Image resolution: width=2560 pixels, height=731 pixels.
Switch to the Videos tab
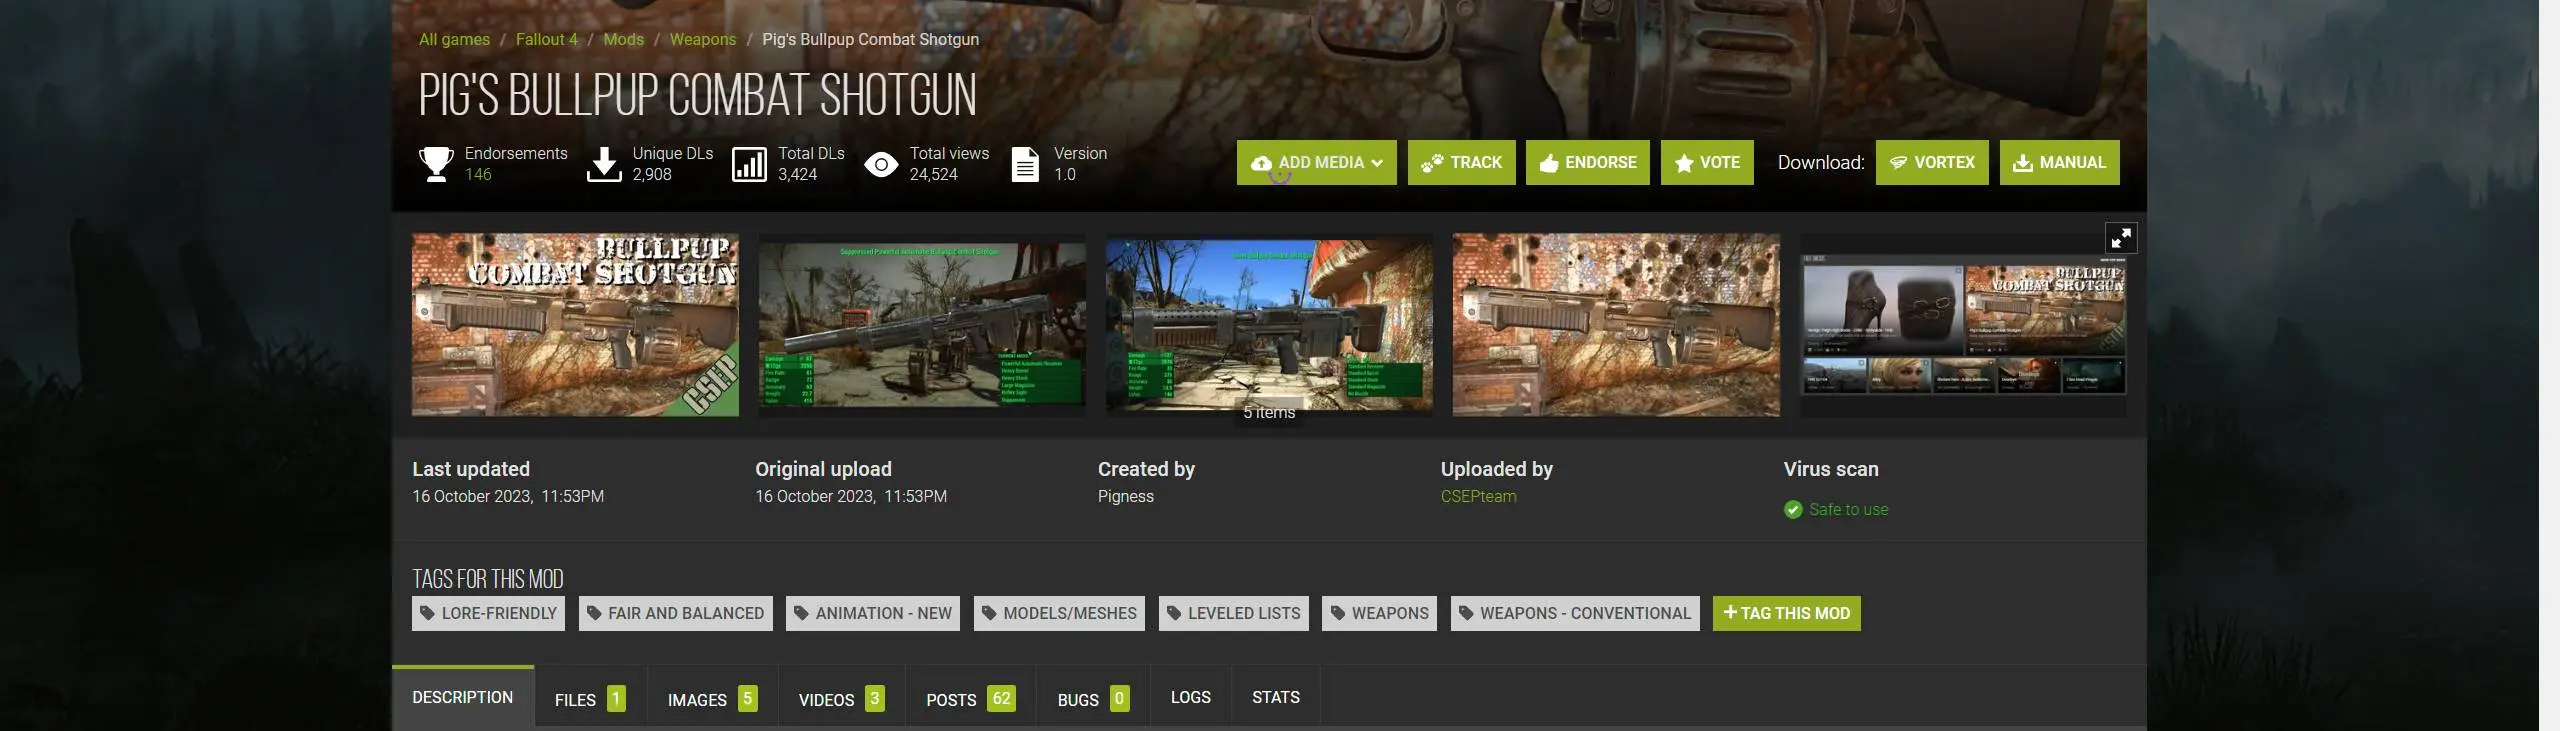(x=841, y=698)
